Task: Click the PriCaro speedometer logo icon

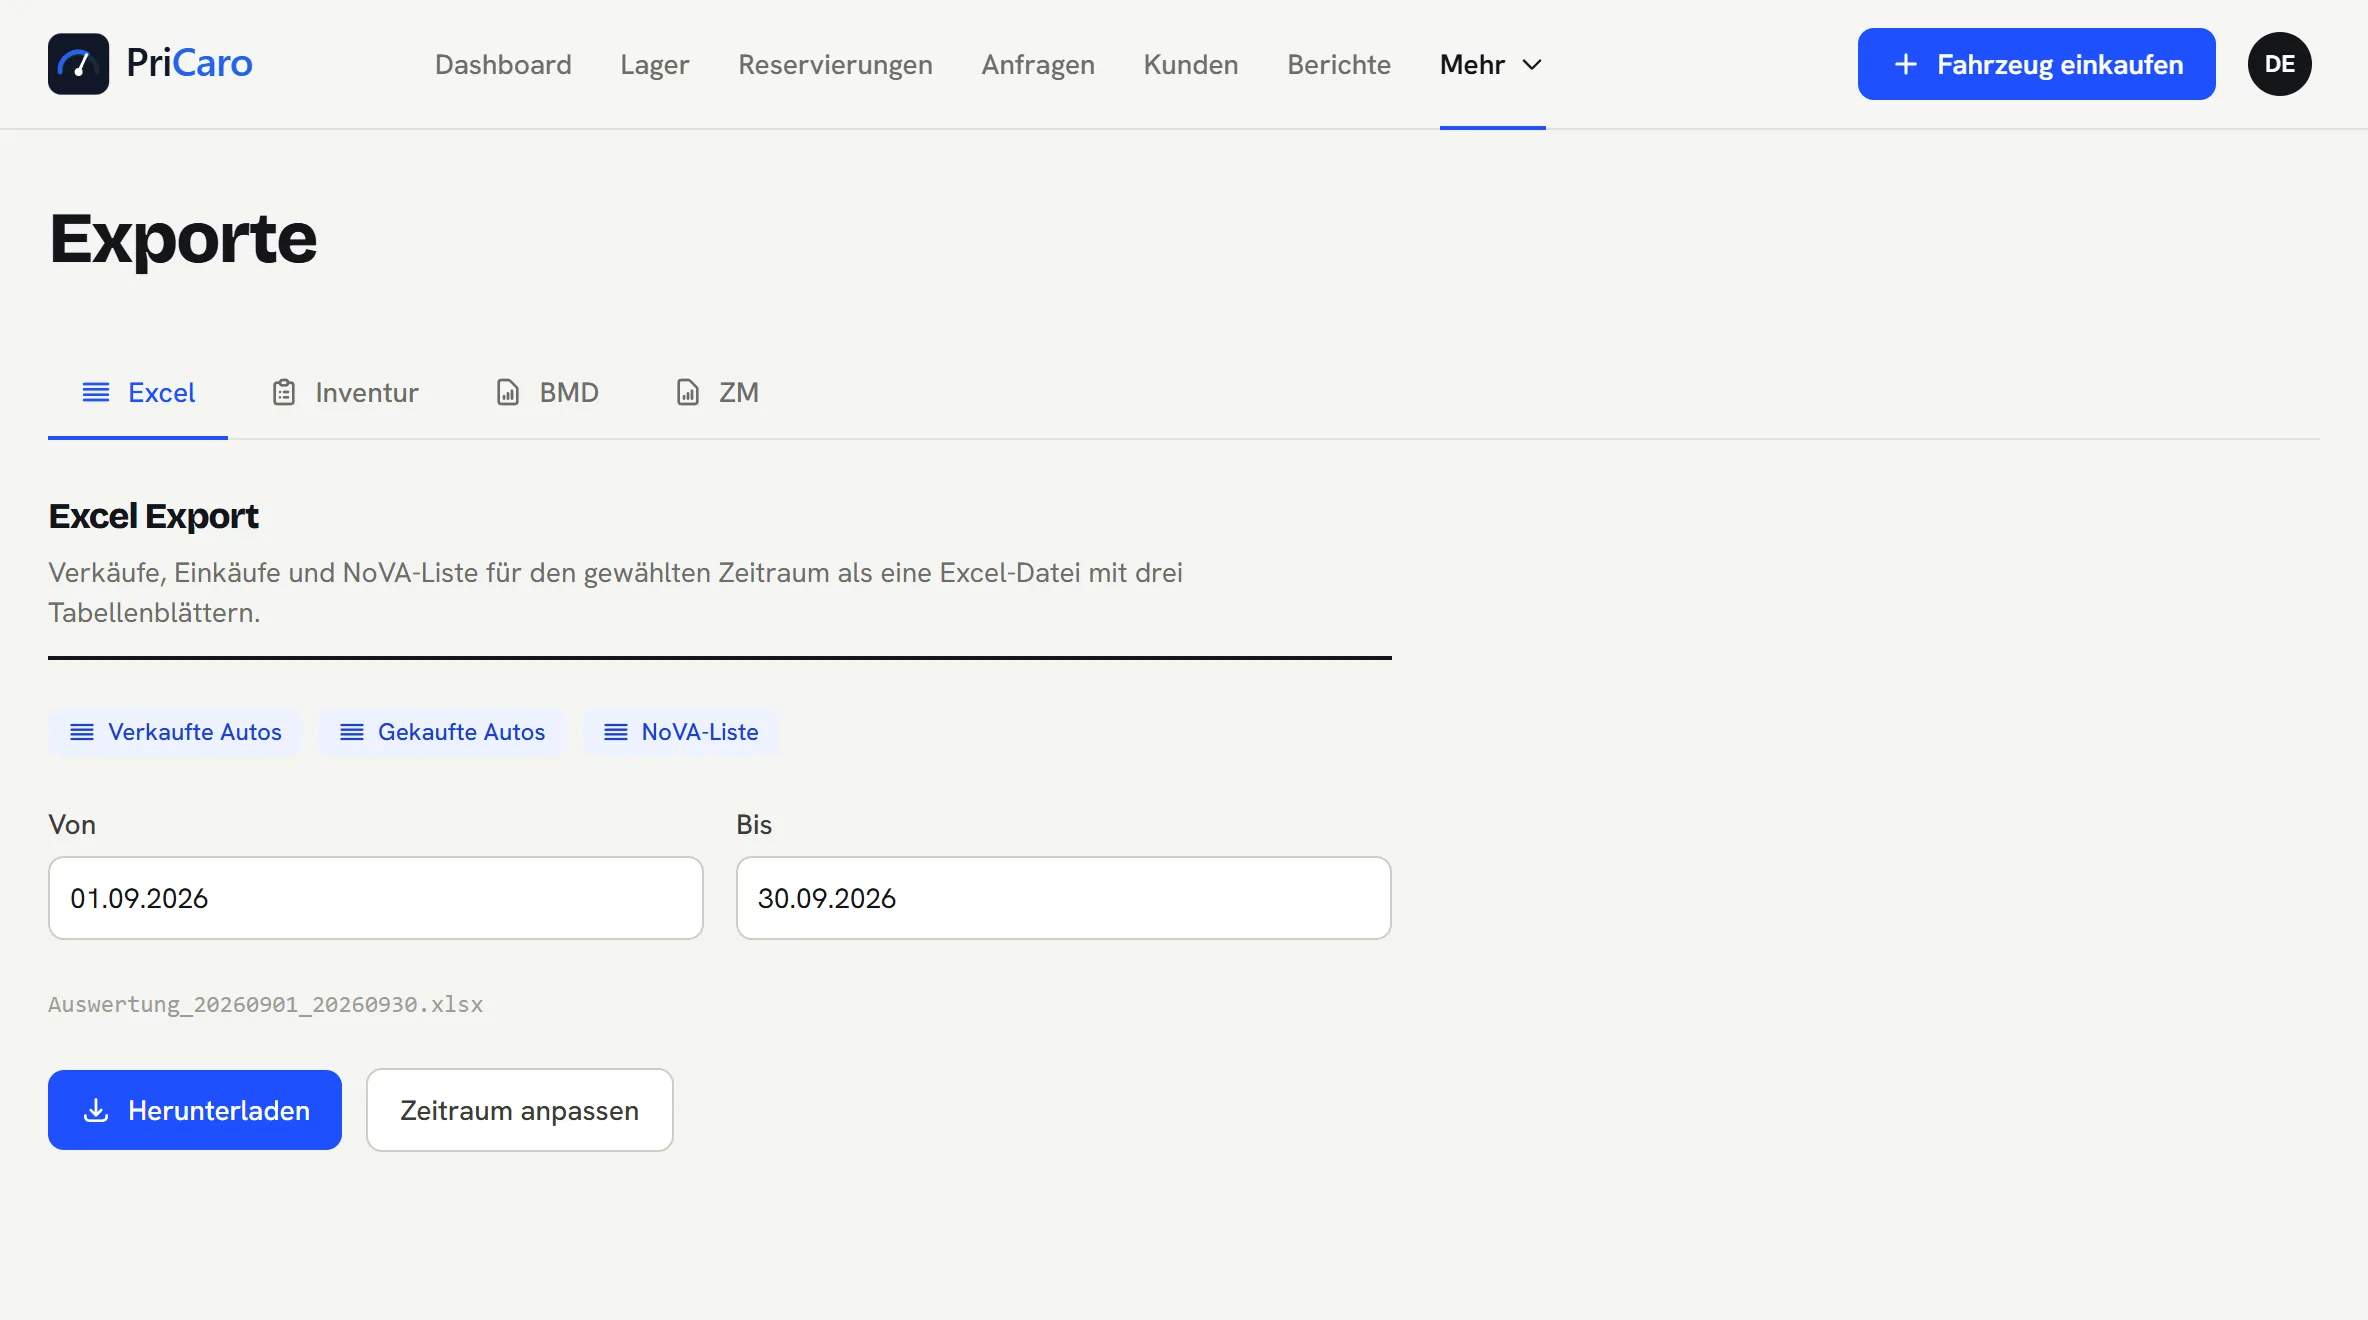Action: tap(78, 64)
